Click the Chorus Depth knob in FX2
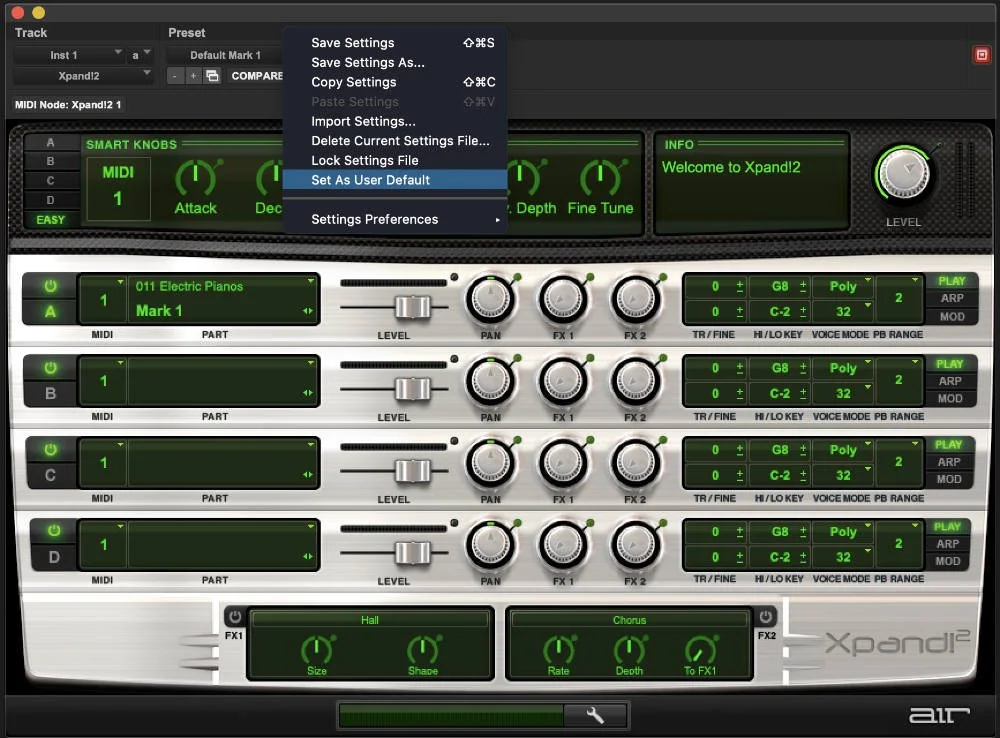 pyautogui.click(x=629, y=649)
